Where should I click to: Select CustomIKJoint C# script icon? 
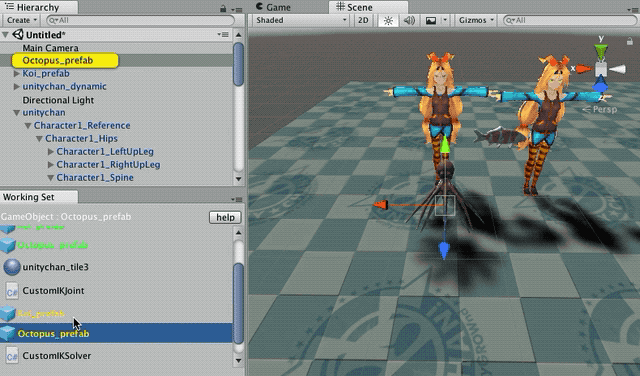pyautogui.click(x=12, y=291)
